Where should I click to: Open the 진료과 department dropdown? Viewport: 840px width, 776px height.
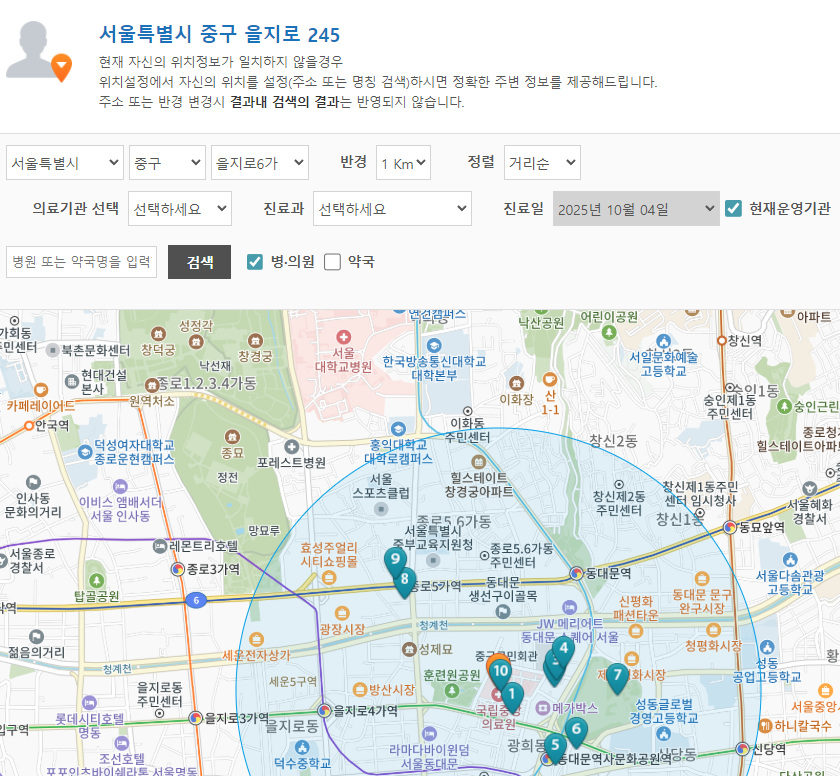pyautogui.click(x=392, y=208)
